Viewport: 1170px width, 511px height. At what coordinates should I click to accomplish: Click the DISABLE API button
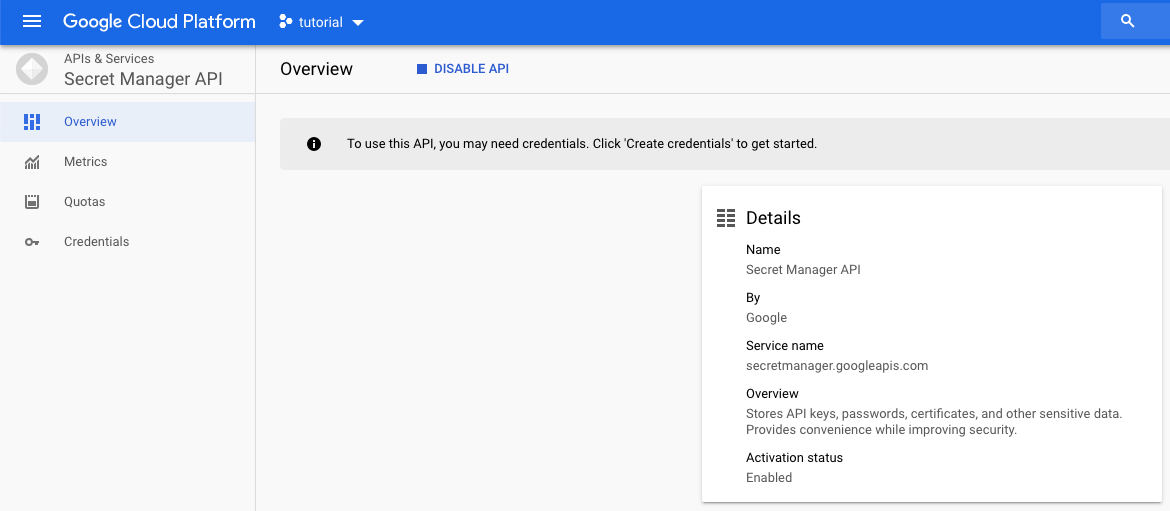click(463, 69)
